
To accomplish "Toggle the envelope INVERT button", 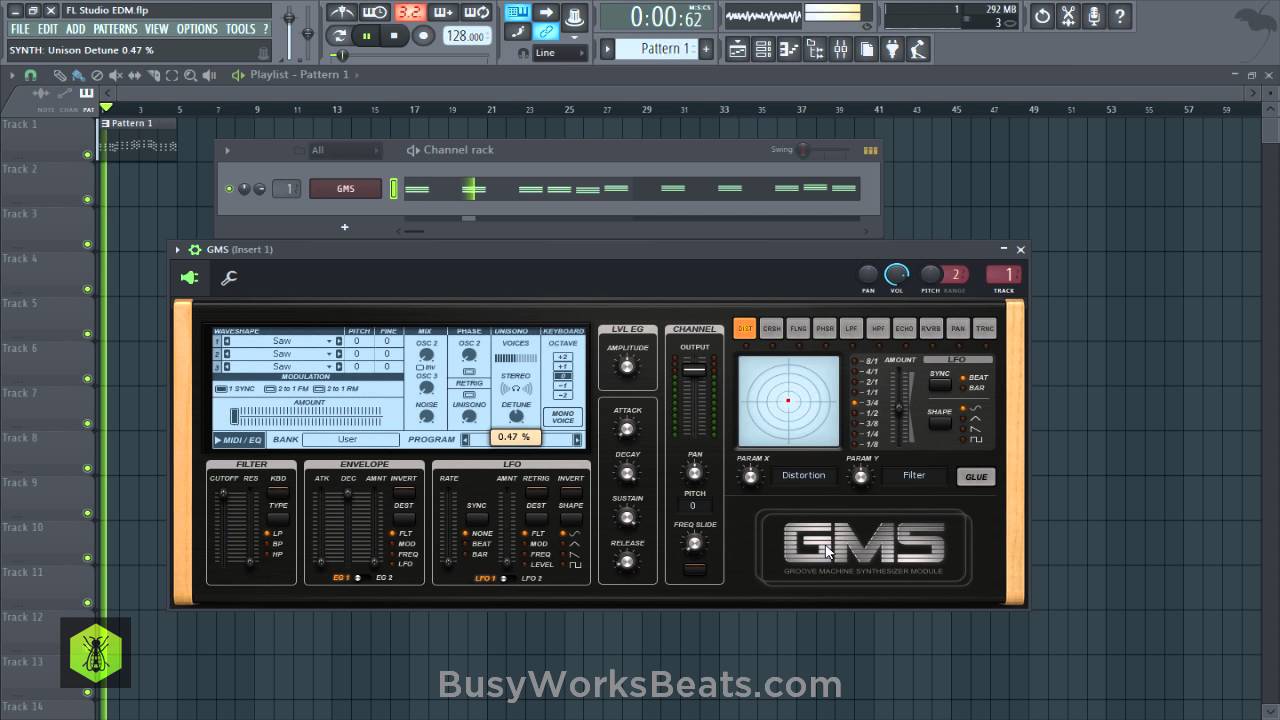I will pos(404,492).
